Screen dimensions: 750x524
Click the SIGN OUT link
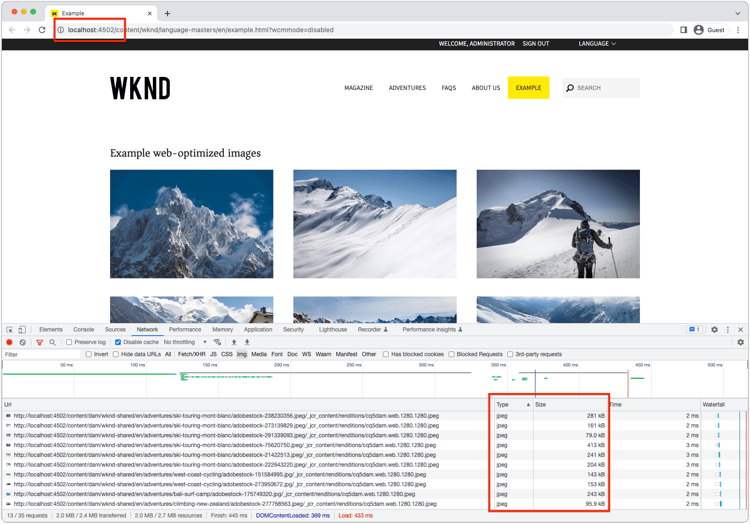click(536, 44)
